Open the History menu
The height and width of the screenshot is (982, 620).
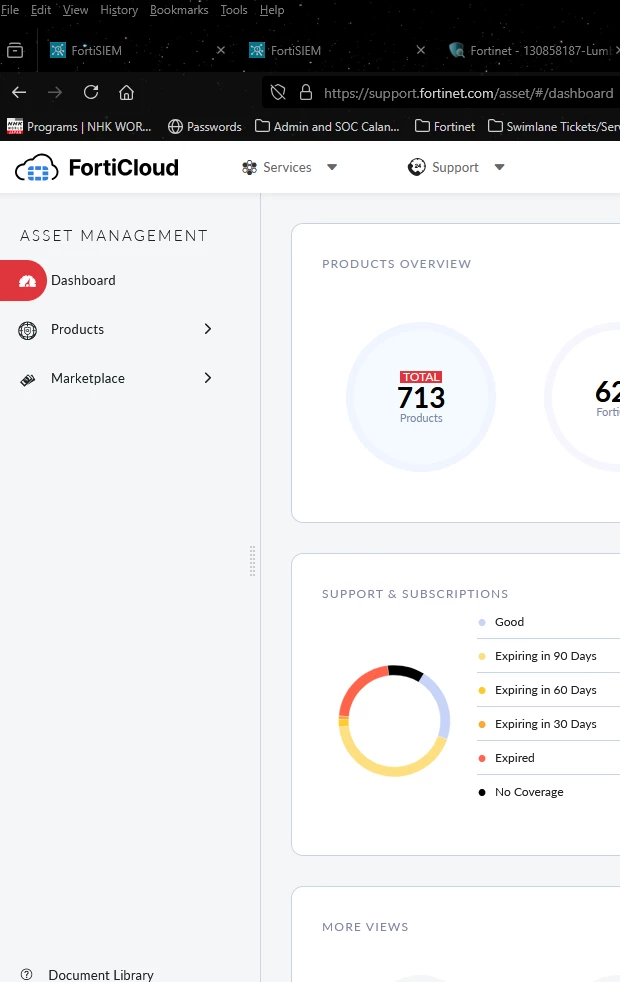coord(119,10)
